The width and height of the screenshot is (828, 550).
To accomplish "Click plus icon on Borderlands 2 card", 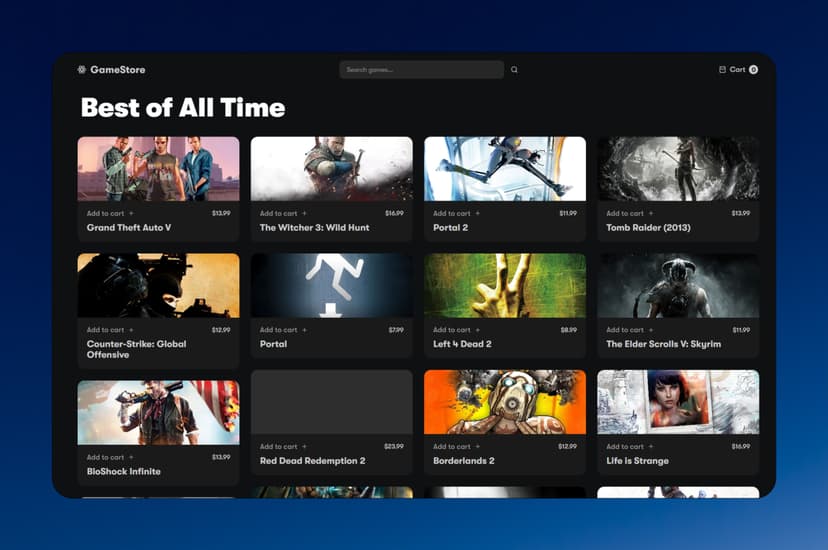I will (478, 447).
